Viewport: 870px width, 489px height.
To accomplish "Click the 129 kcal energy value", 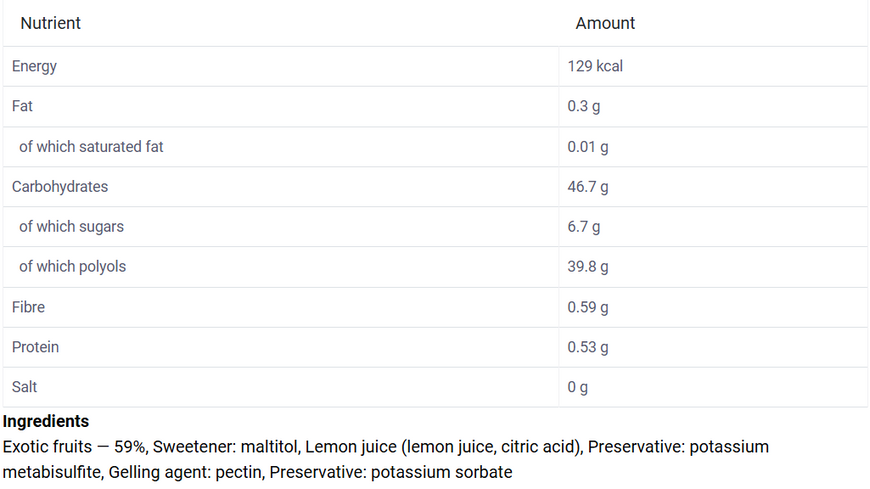I will 595,66.
